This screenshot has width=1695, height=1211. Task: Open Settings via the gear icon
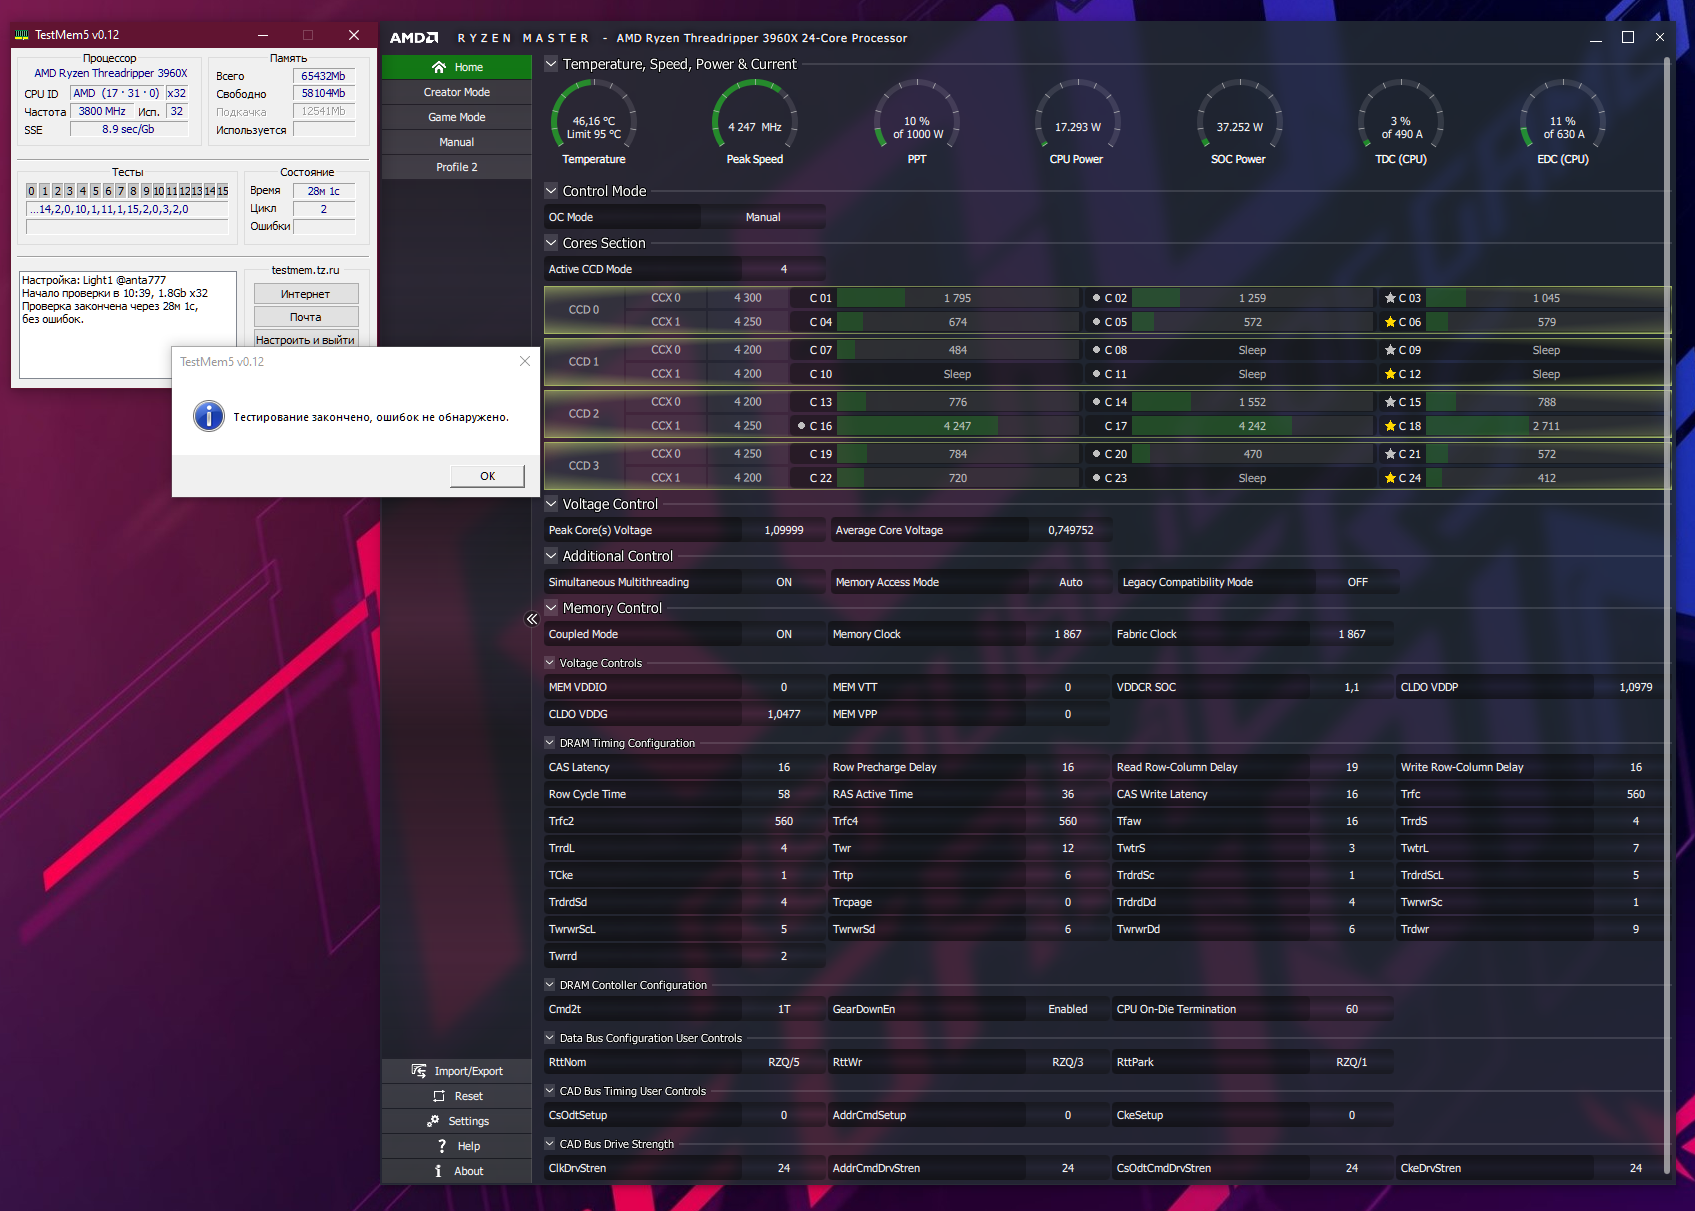[x=433, y=1121]
